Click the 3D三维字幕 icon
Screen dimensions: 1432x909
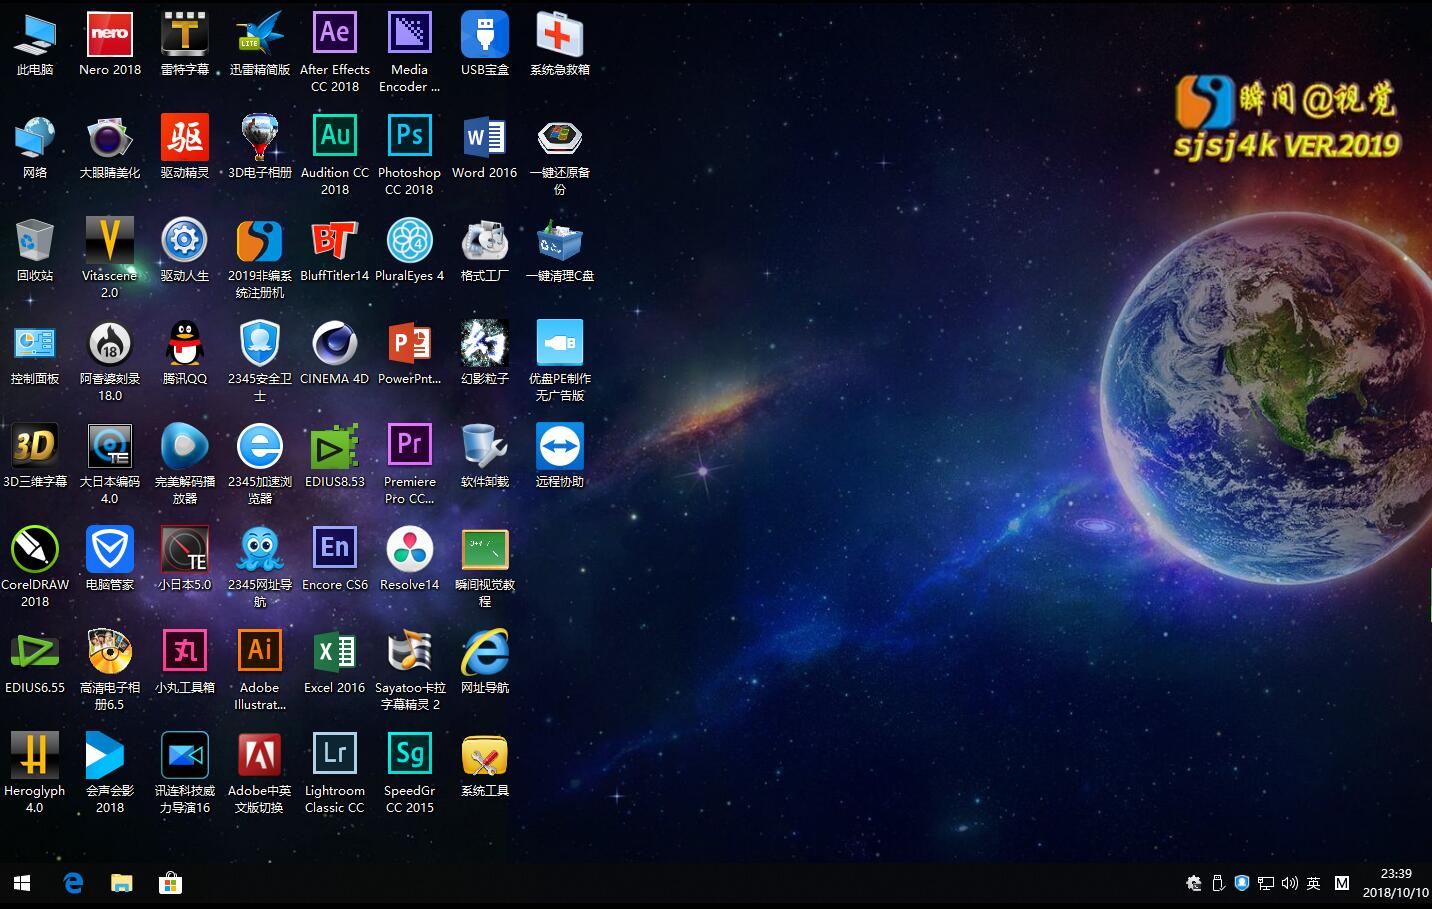pyautogui.click(x=35, y=446)
